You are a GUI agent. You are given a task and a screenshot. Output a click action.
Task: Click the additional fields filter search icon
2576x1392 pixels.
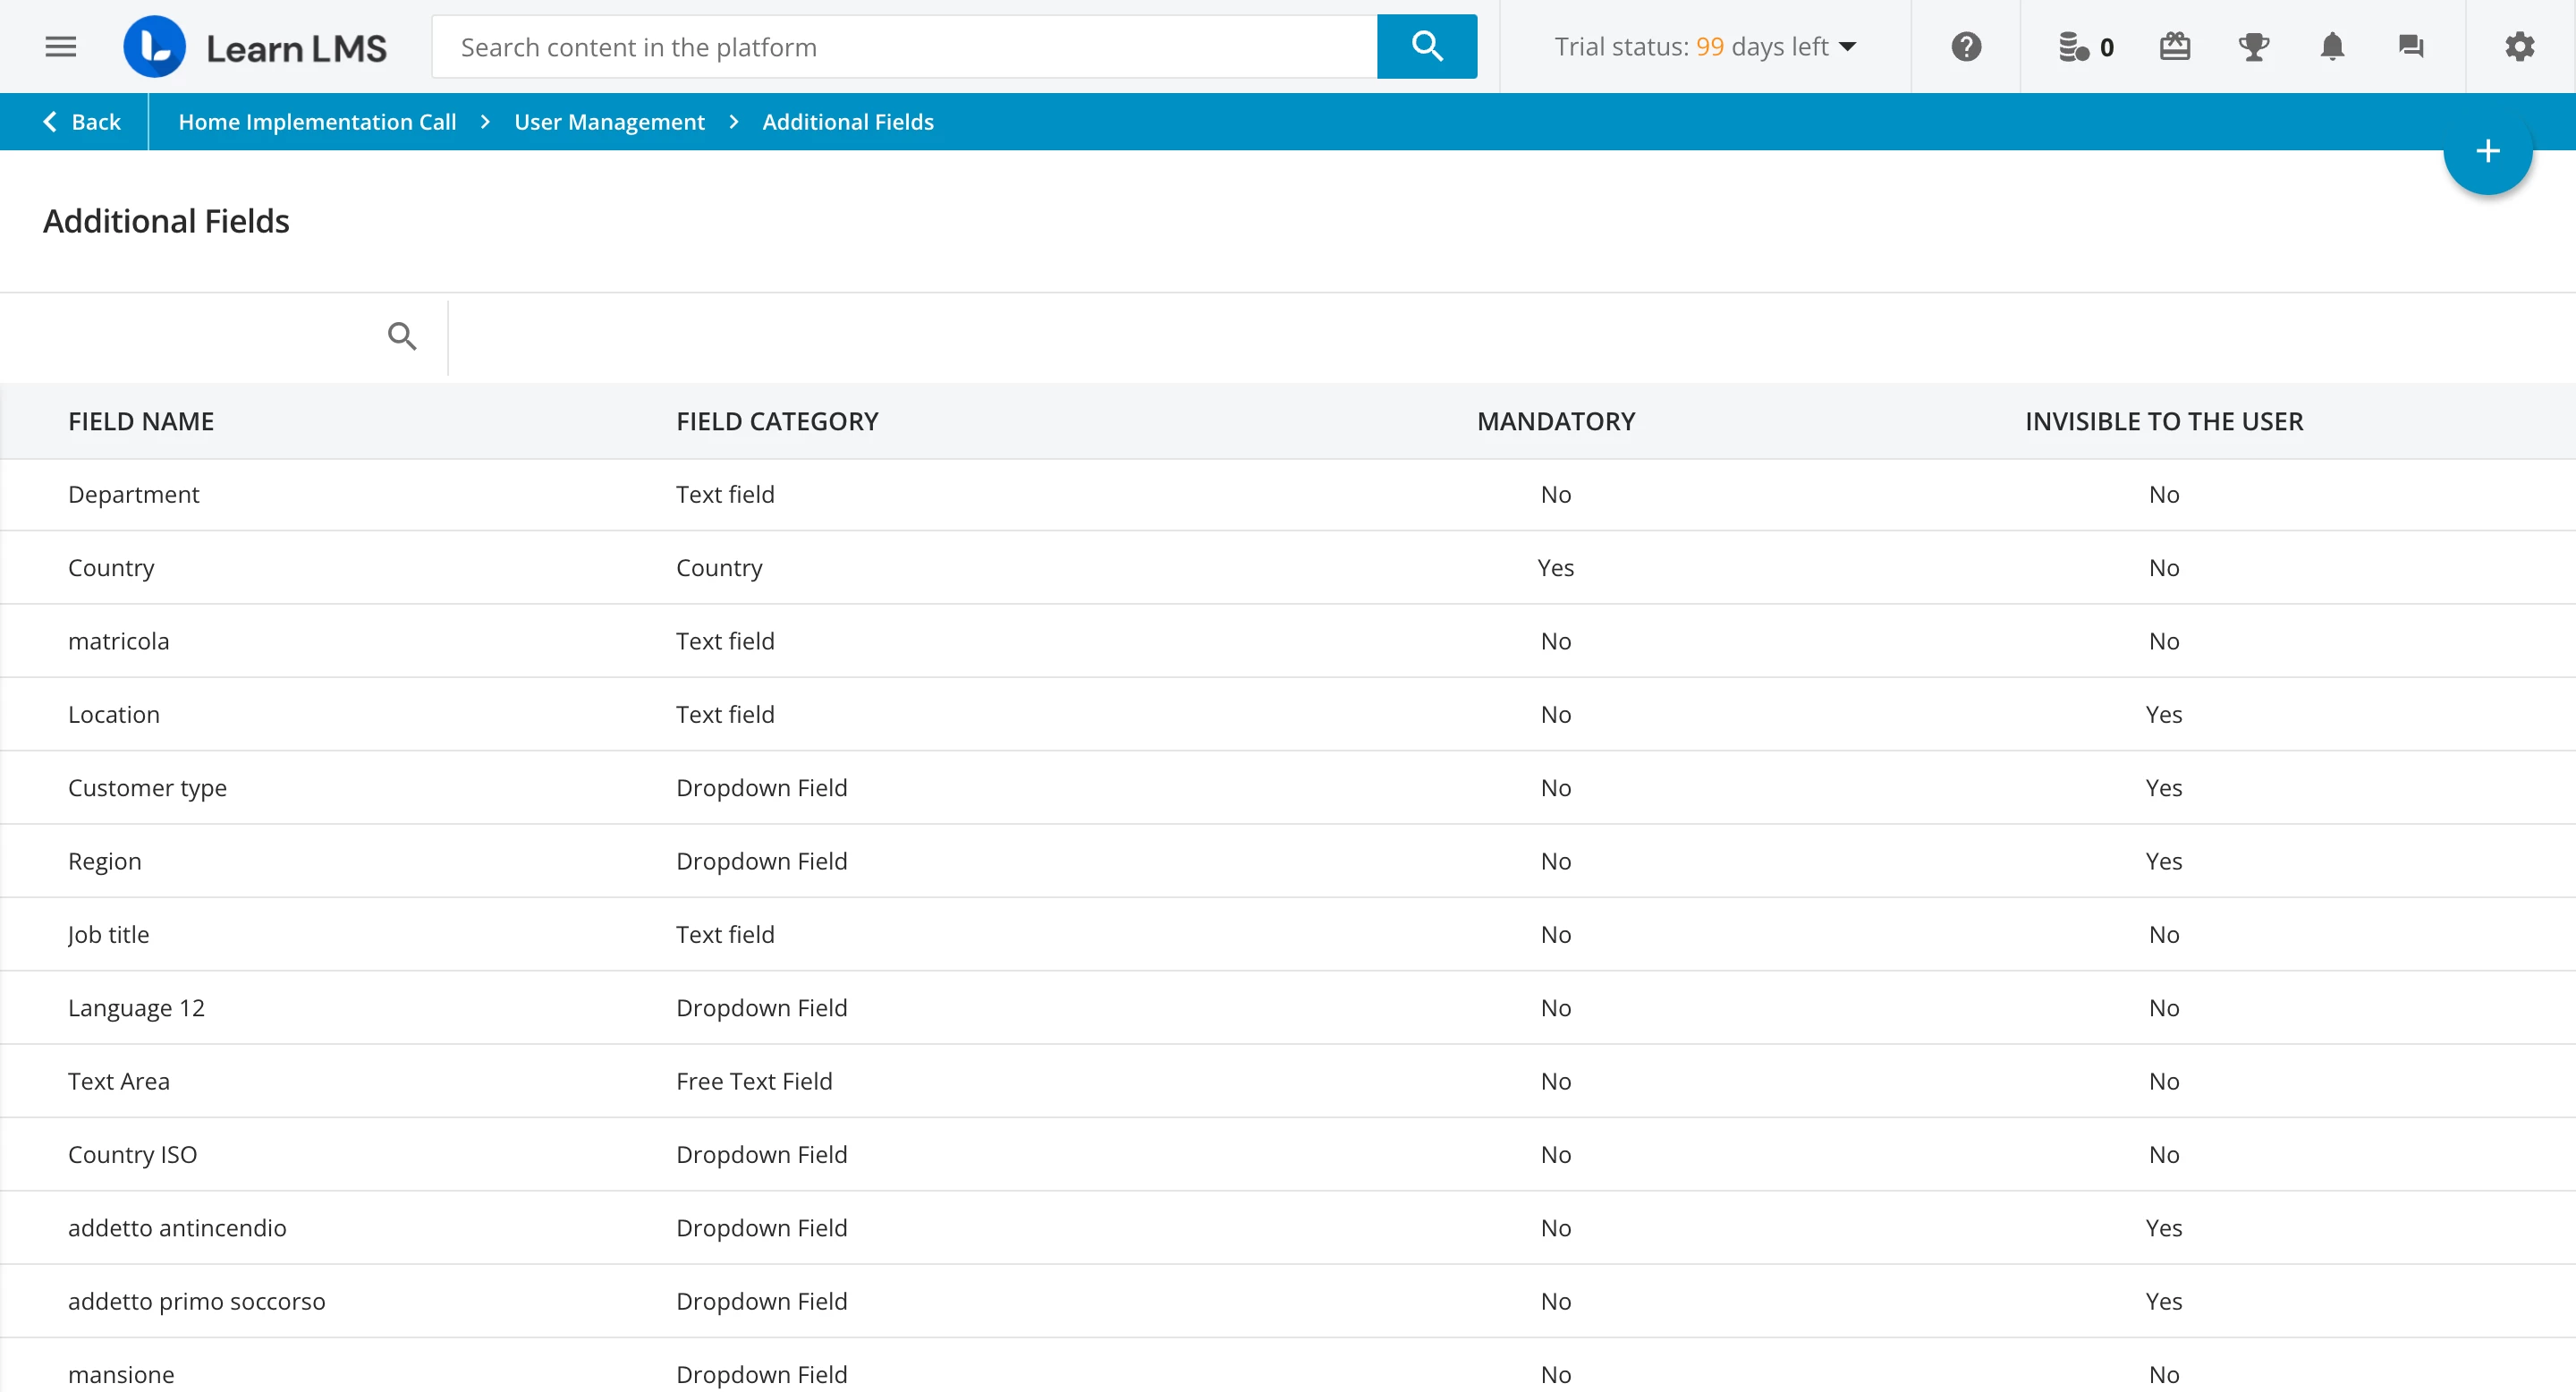click(x=402, y=336)
